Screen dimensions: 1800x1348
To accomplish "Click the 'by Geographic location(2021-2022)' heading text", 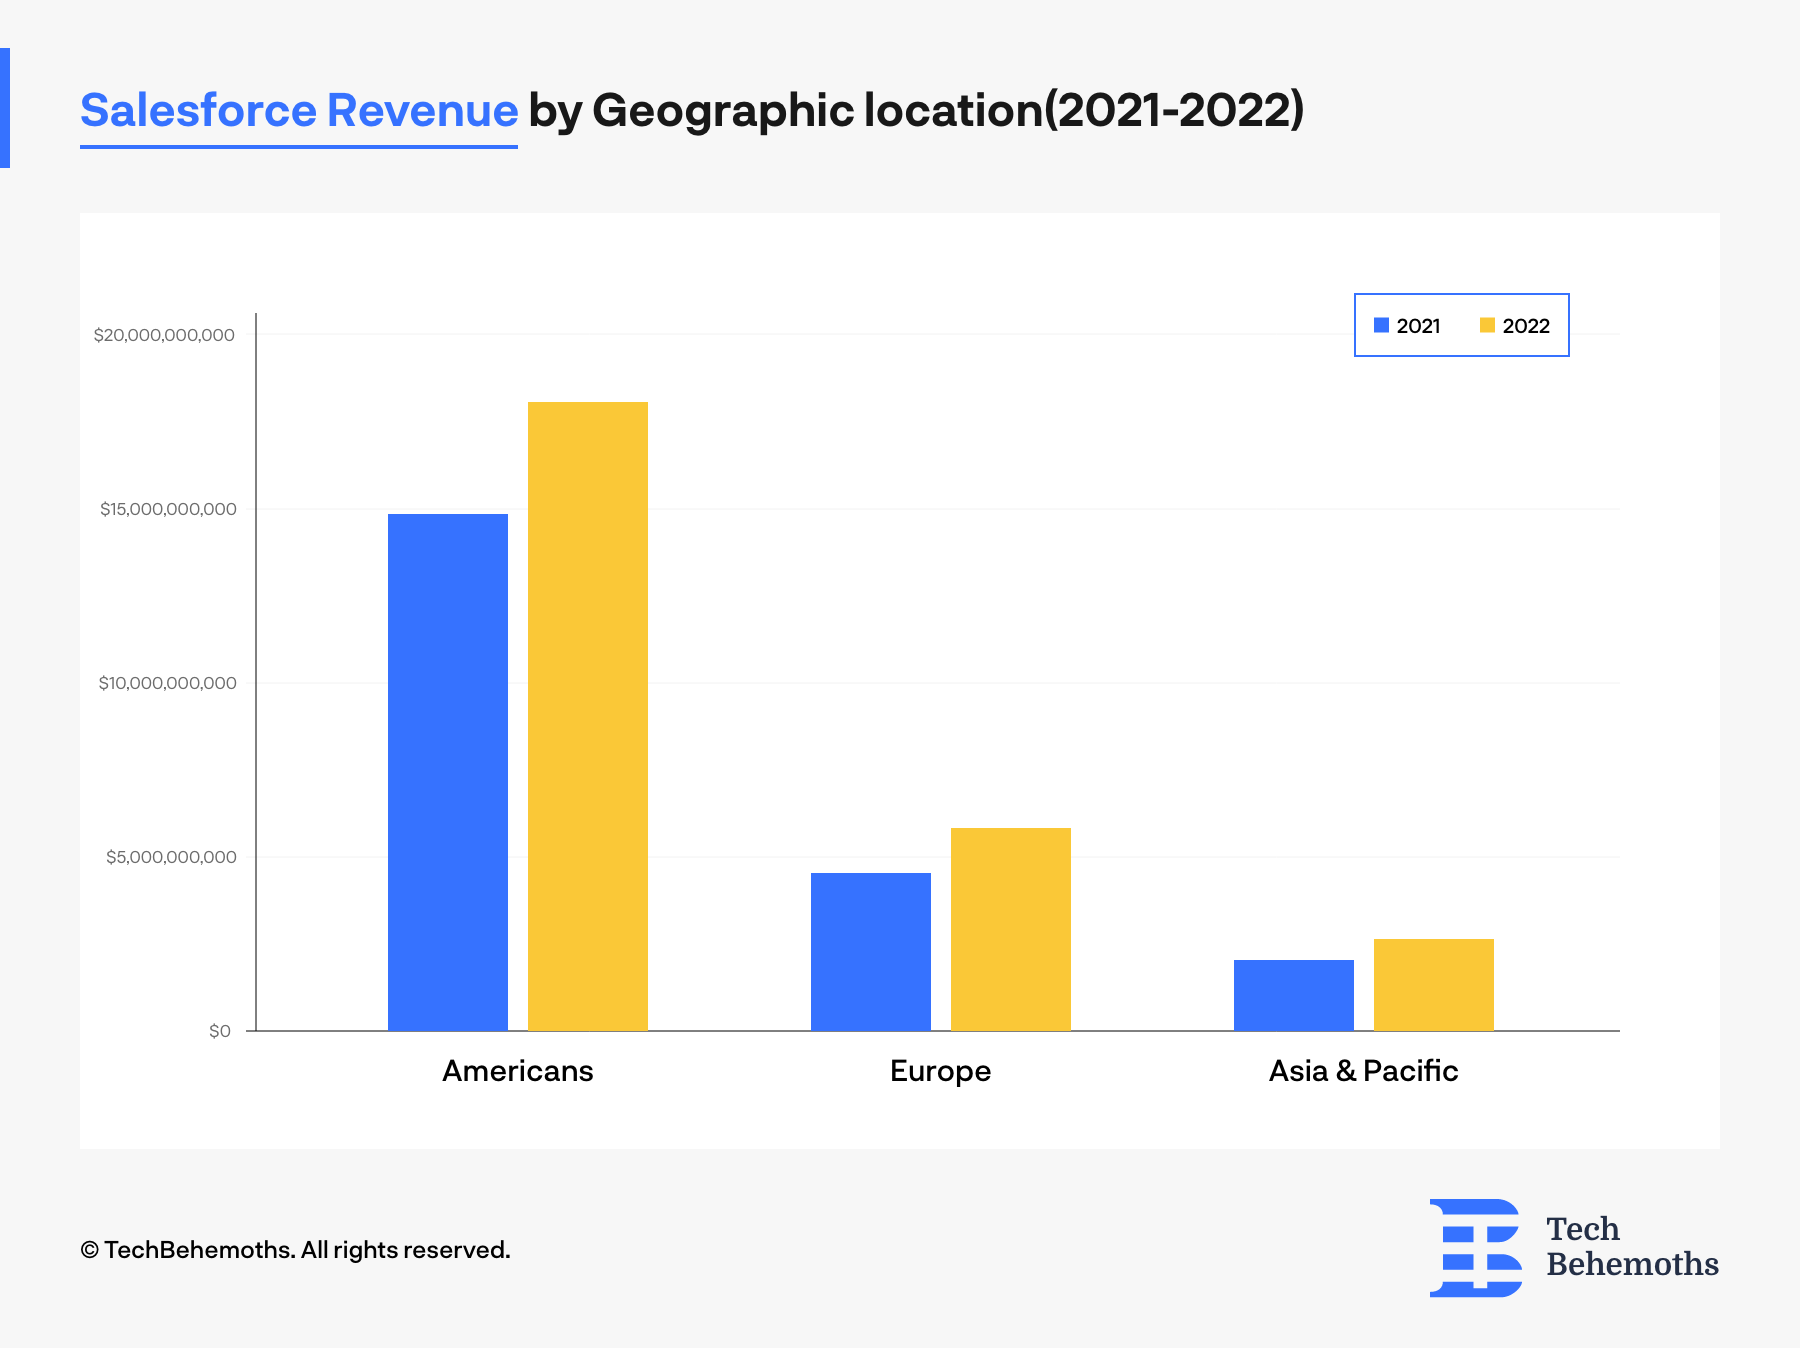I will 916,110.
